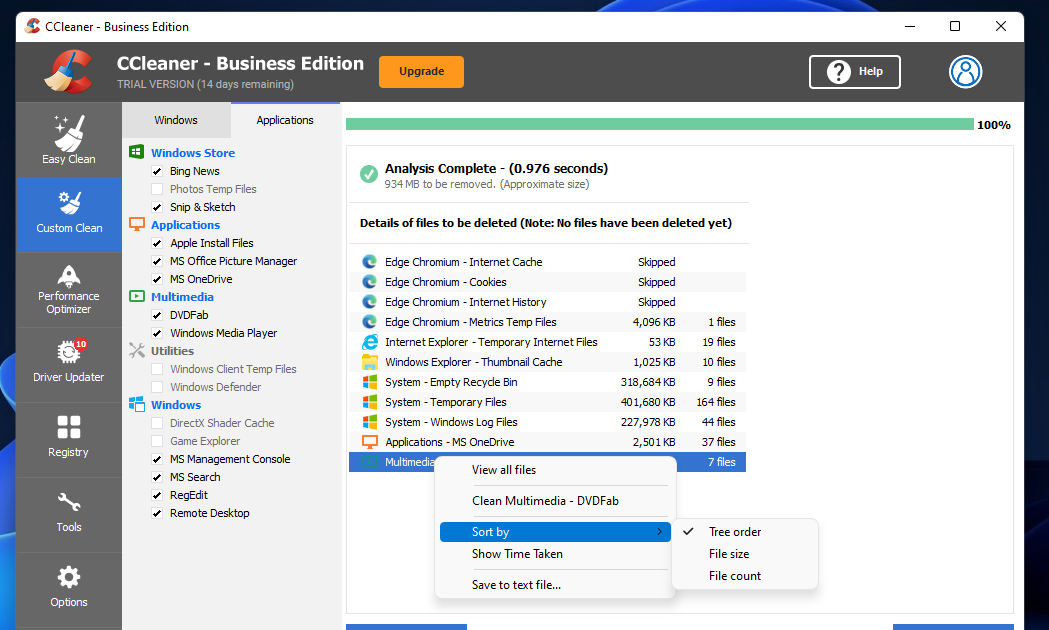
Task: Click the Edge icon beside Metrics Temp Files
Action: (x=369, y=322)
